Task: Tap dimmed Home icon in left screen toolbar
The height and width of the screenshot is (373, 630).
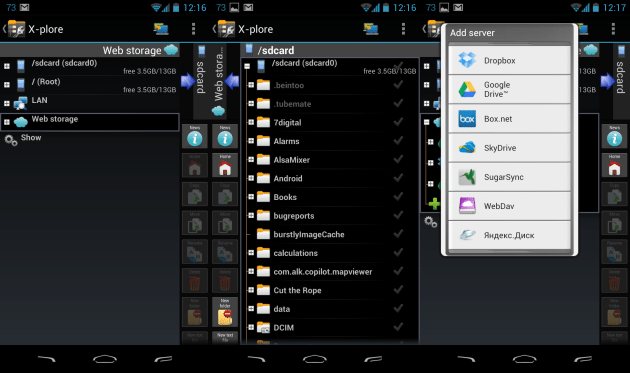Action: pos(195,165)
